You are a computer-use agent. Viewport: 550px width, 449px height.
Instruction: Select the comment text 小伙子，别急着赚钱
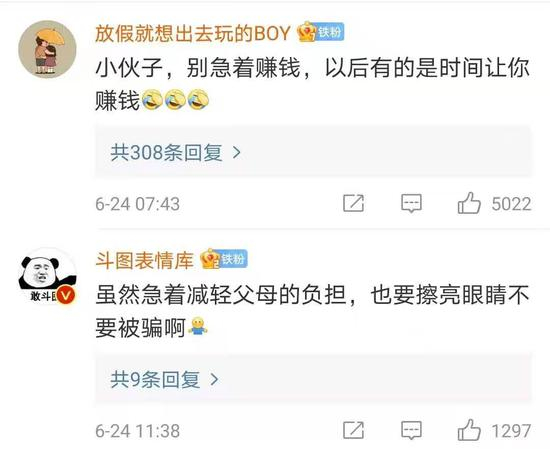[198, 68]
